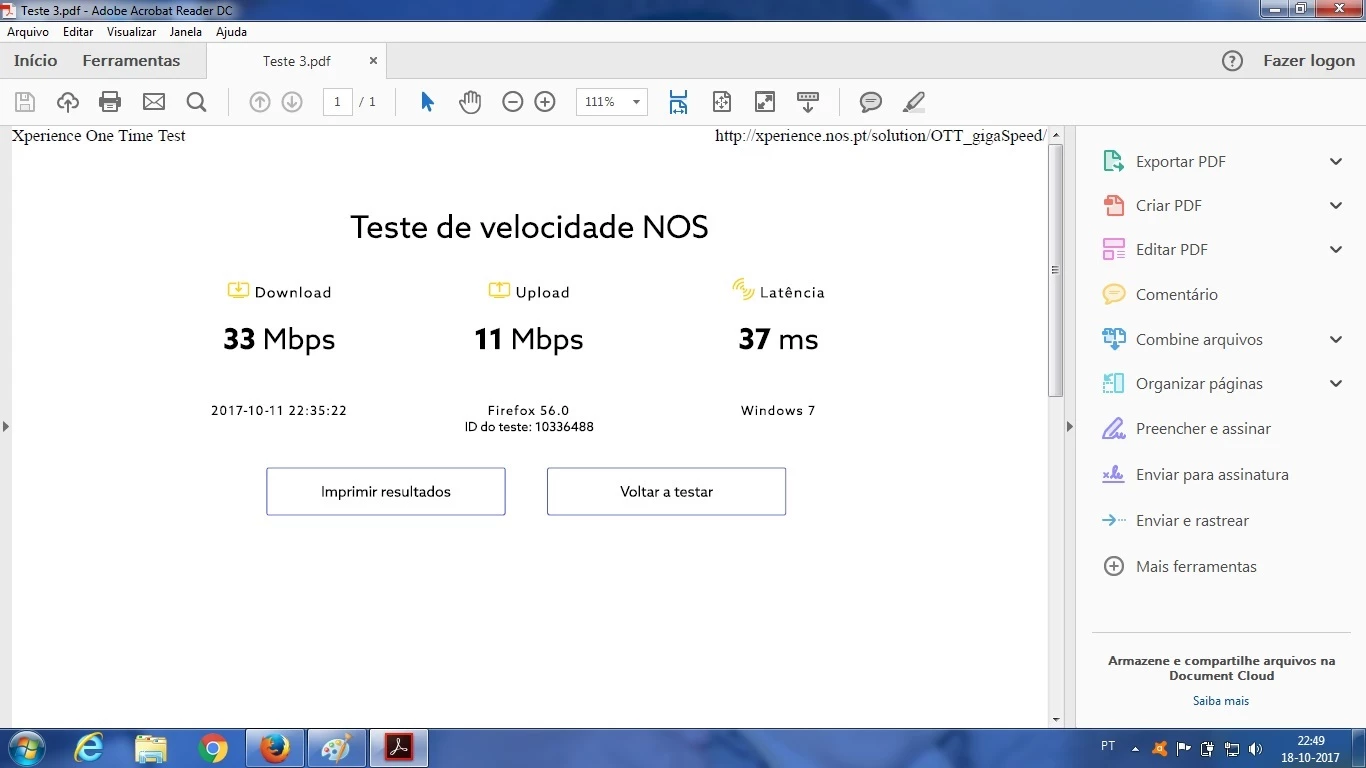The height and width of the screenshot is (768, 1366).
Task: Open the Editar menu in the menu bar
Action: pyautogui.click(x=78, y=32)
